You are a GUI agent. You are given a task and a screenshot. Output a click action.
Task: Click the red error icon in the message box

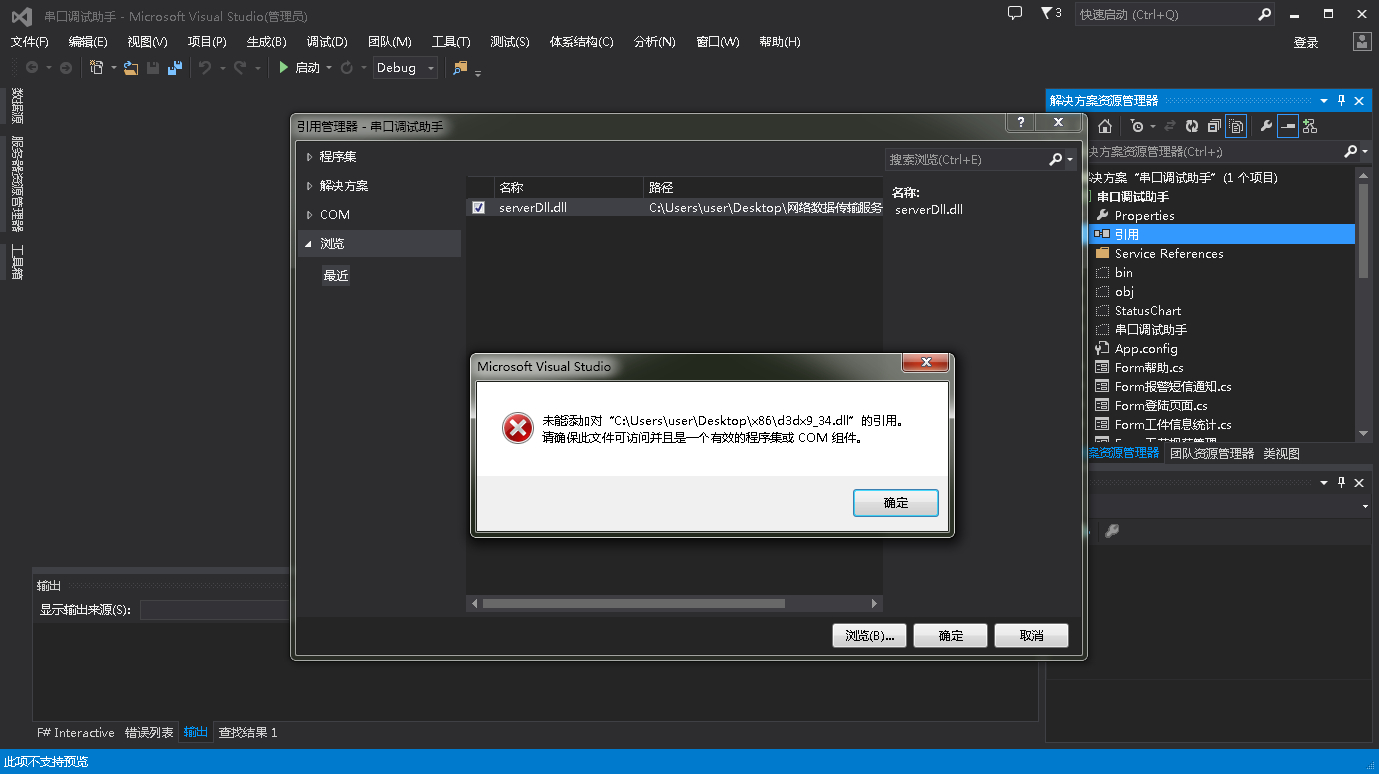click(x=517, y=428)
